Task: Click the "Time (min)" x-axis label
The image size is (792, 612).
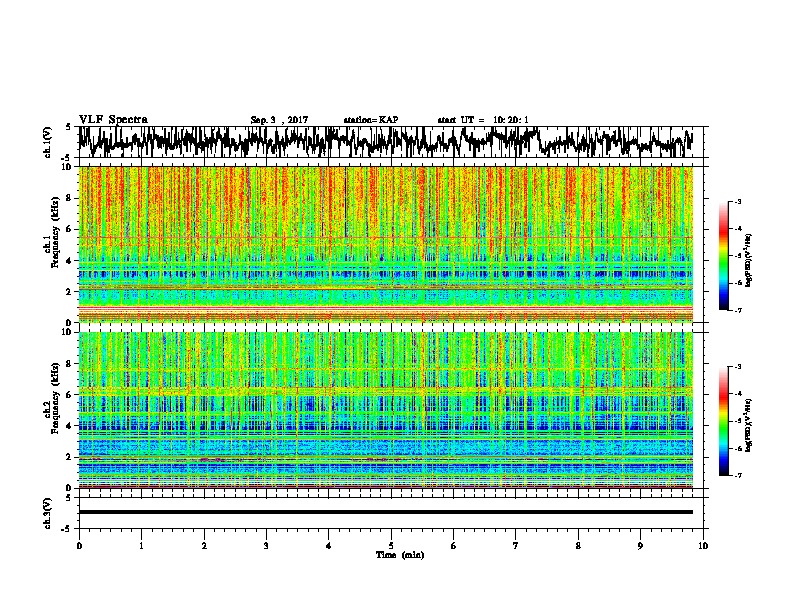Action: click(400, 555)
